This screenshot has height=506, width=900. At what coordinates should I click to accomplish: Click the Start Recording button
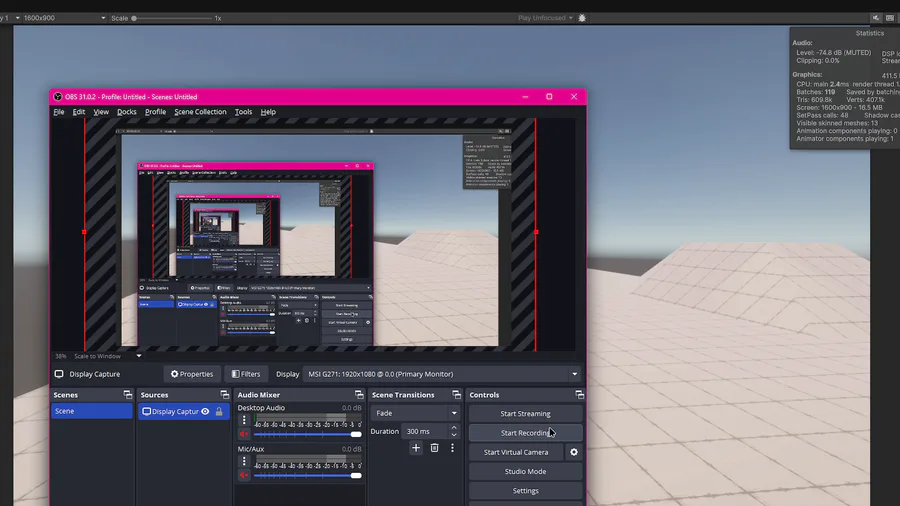coord(525,433)
